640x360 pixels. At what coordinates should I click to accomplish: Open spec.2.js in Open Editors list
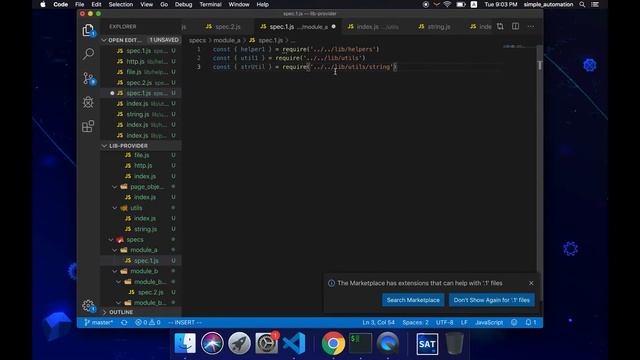click(141, 82)
